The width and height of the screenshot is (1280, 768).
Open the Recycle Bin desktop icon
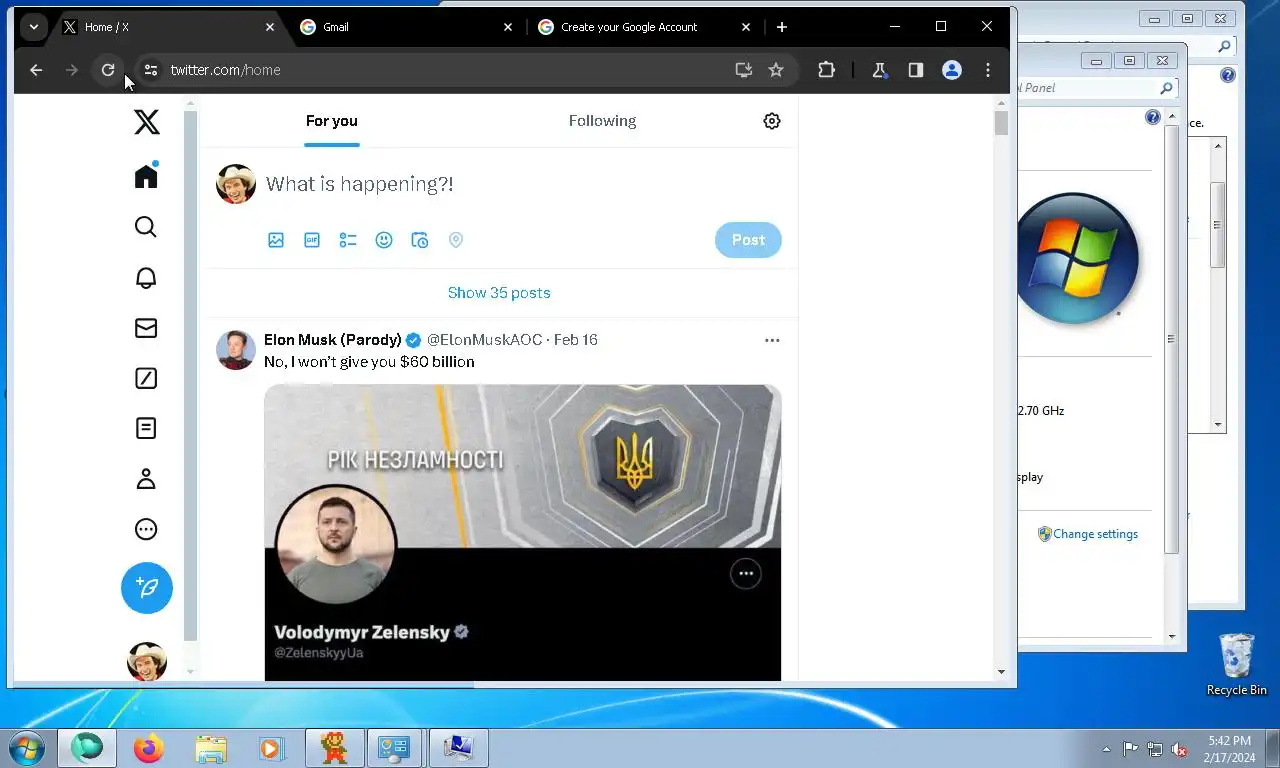click(x=1237, y=664)
